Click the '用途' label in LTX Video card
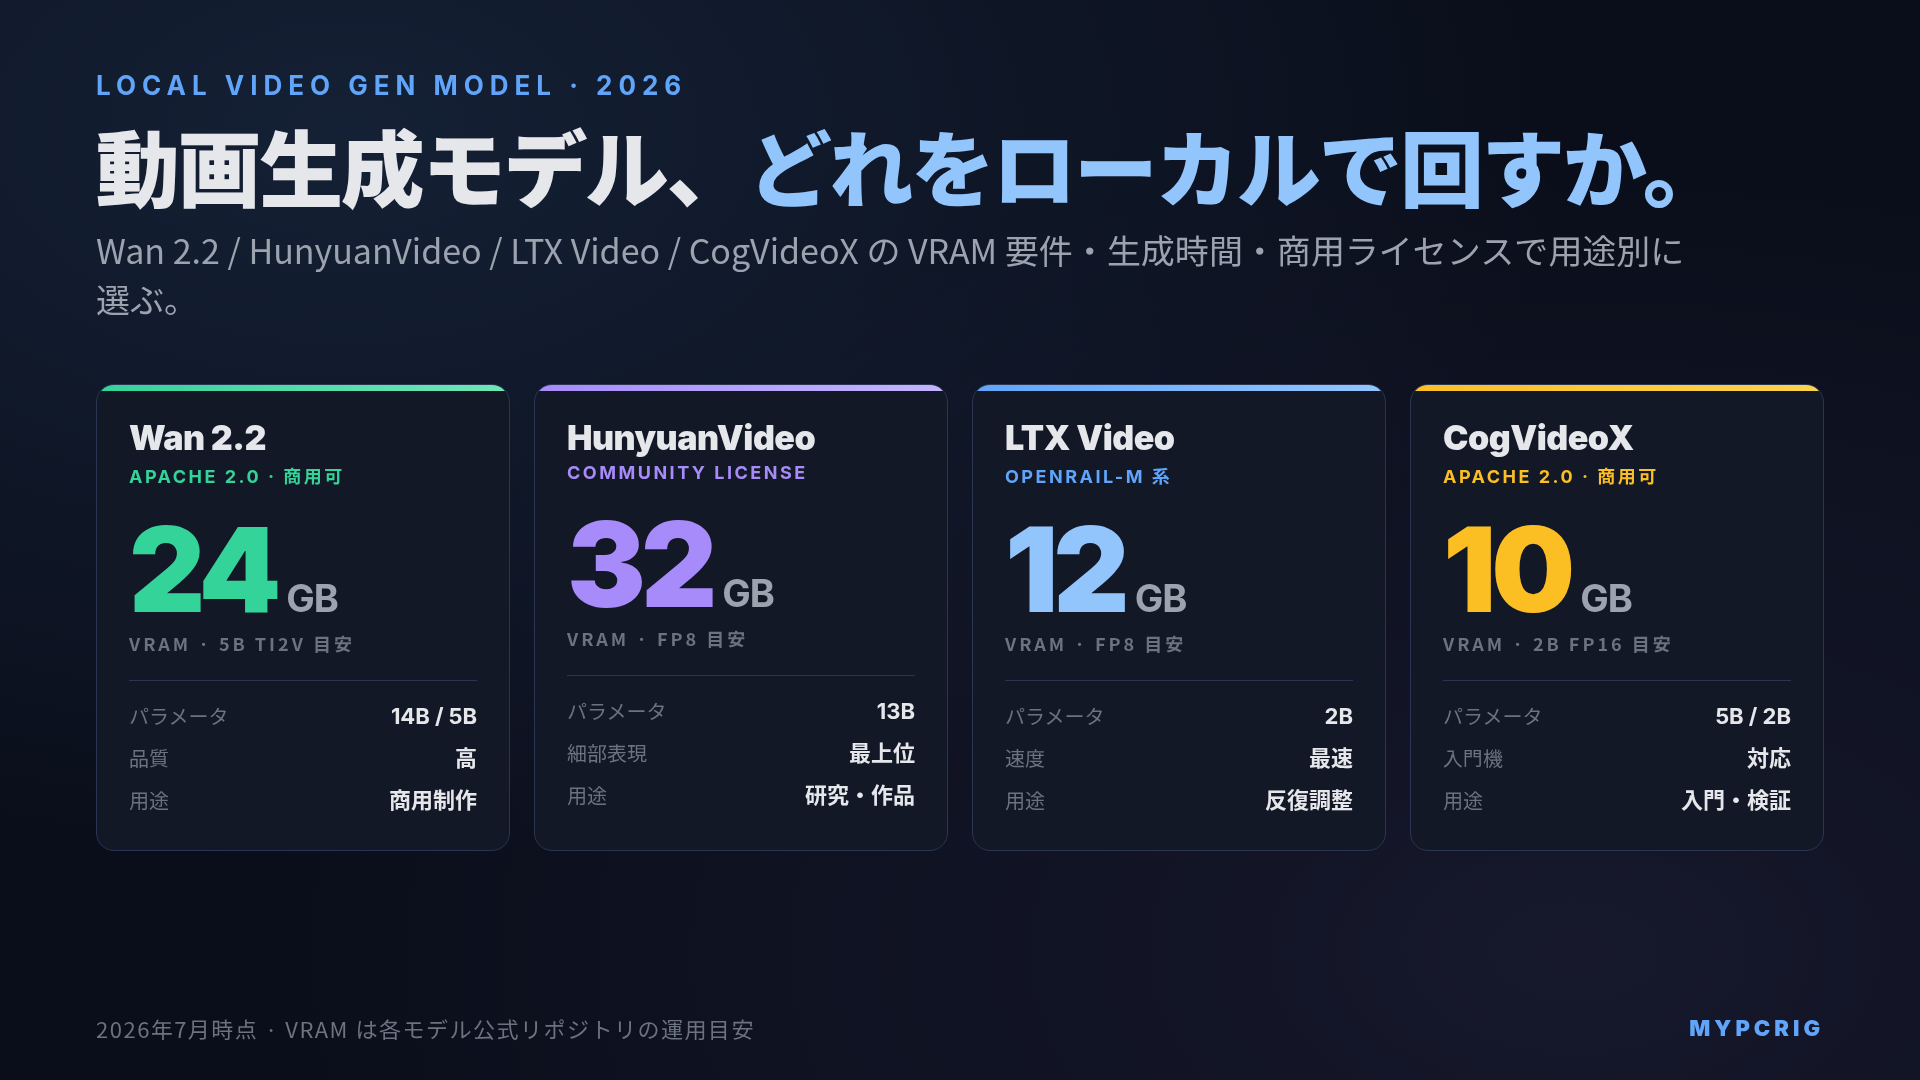Viewport: 1920px width, 1080px height. 1025,801
